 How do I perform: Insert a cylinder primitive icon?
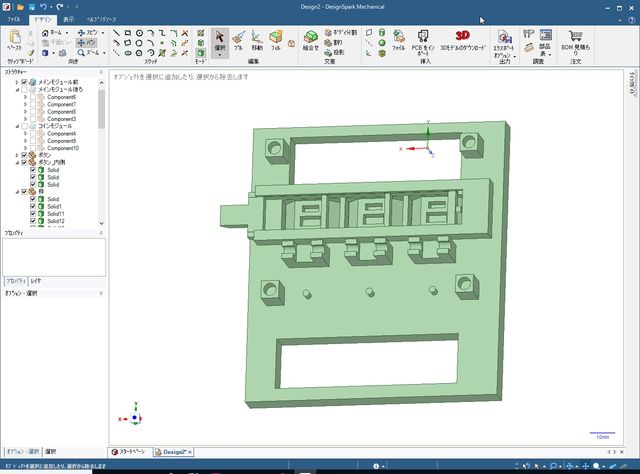point(382,32)
